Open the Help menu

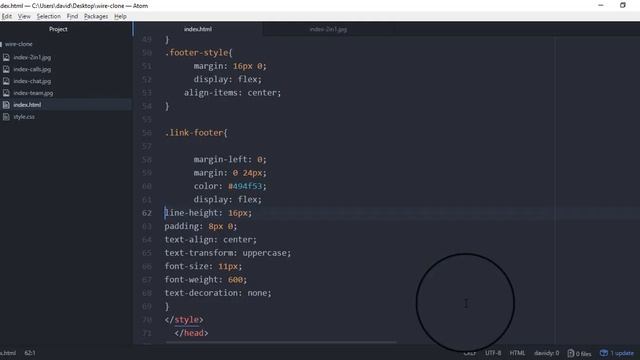120,16
